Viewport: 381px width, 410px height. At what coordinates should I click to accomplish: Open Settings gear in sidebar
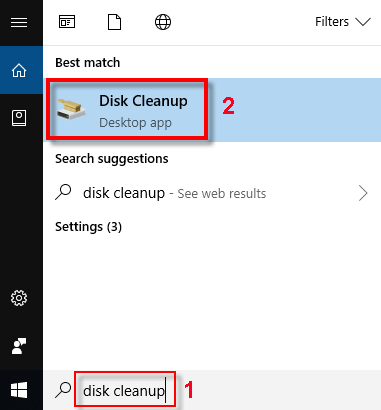(x=19, y=298)
